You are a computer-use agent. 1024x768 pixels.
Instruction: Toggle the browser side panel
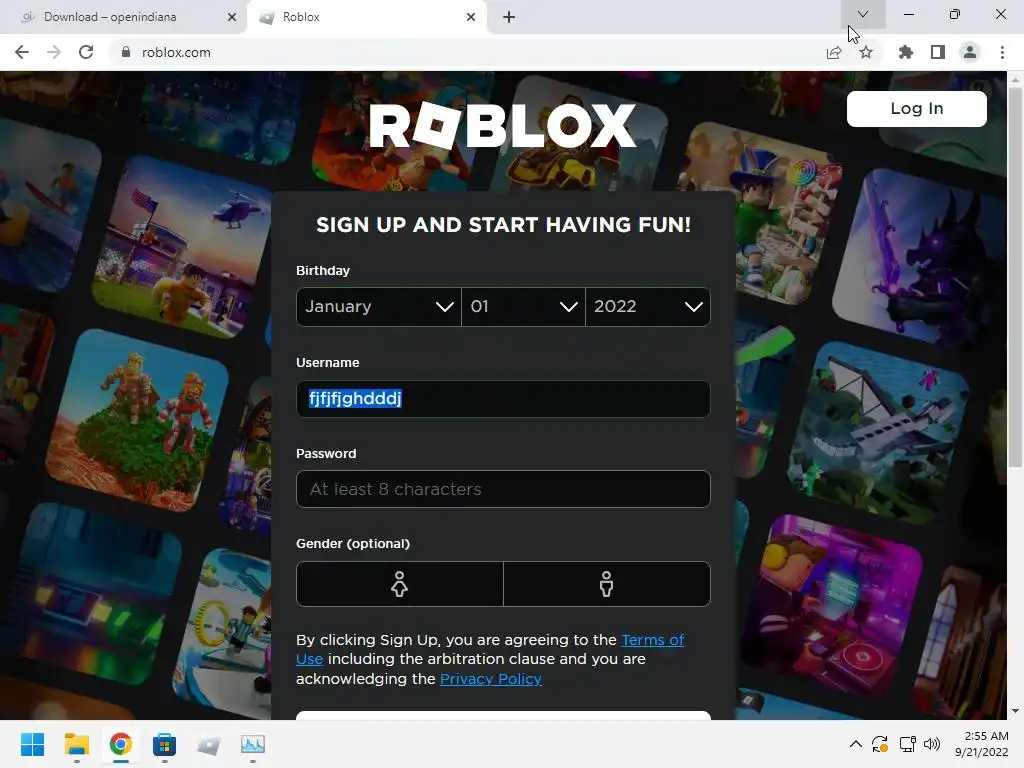coord(938,52)
